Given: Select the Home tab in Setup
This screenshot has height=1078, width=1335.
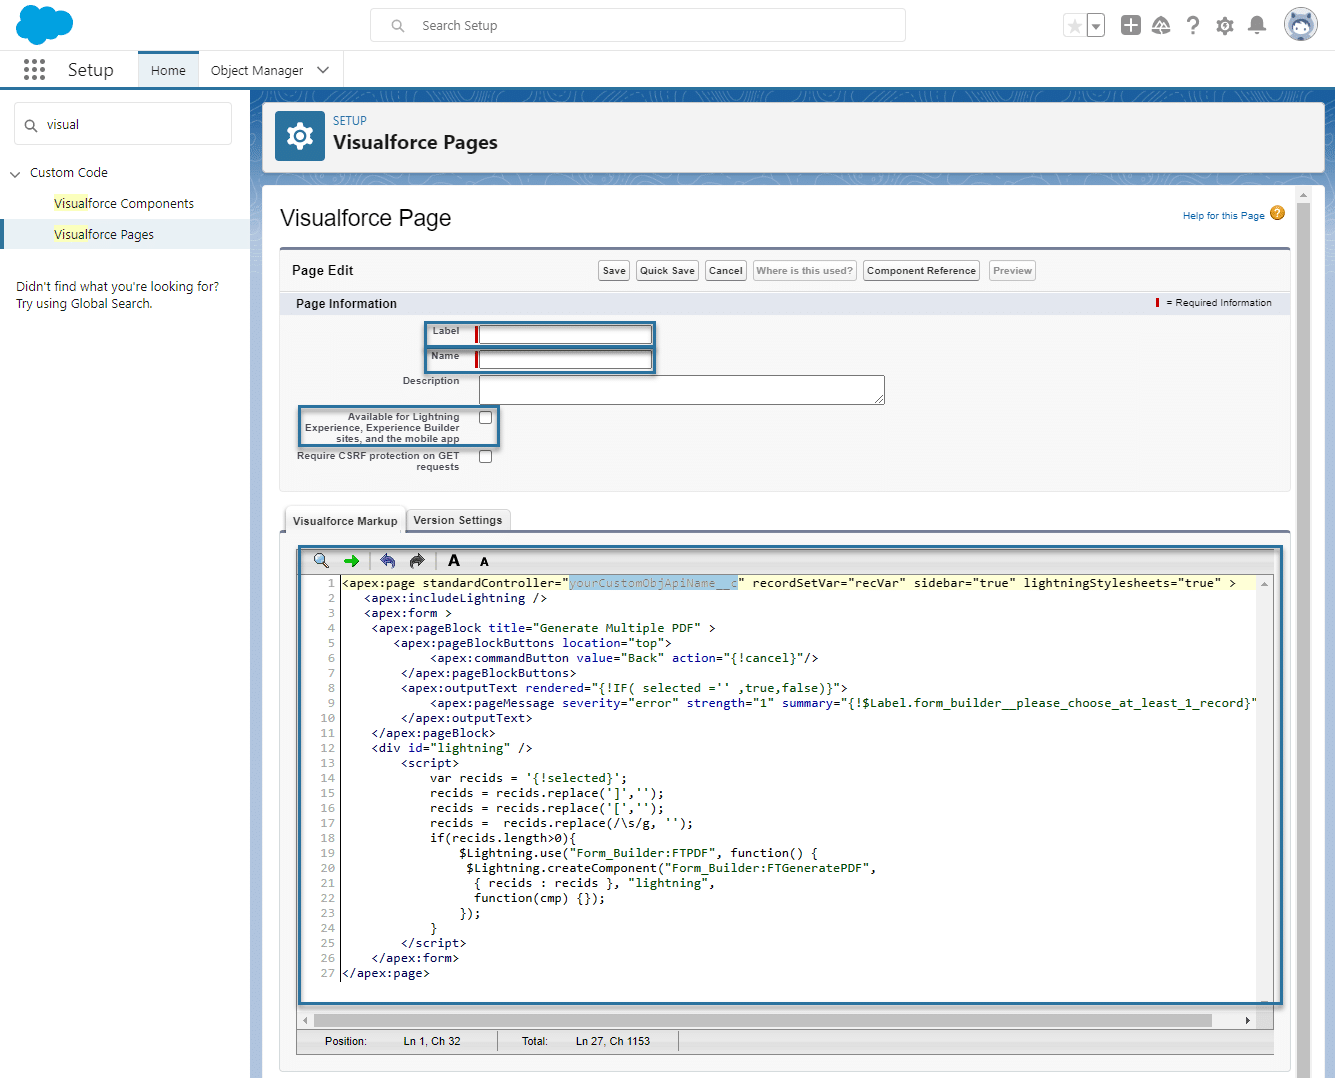Looking at the screenshot, I should point(168,69).
